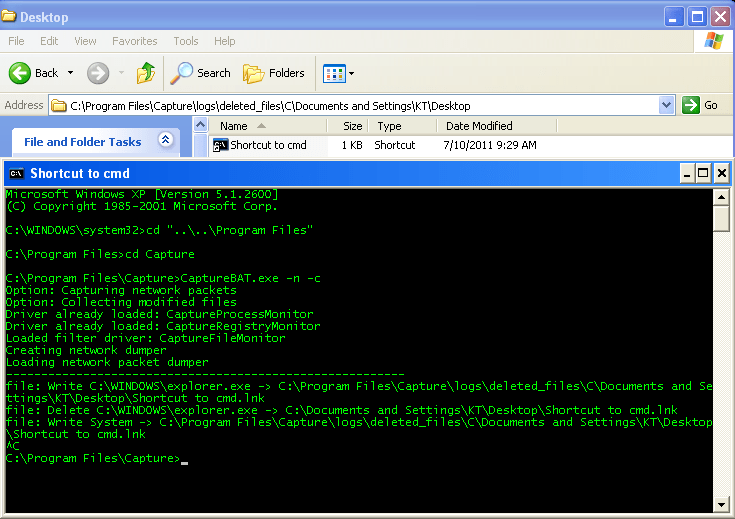Open the File menu
Viewport: 735px width, 519px height.
point(16,41)
